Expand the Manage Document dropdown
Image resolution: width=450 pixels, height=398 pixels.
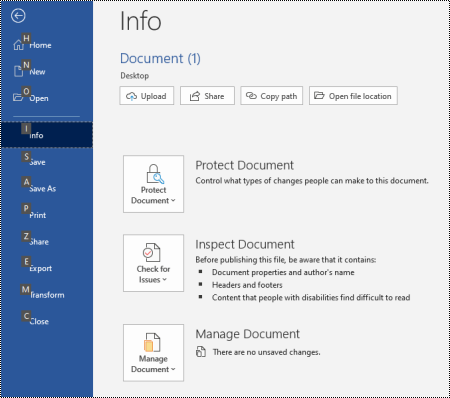coord(153,353)
